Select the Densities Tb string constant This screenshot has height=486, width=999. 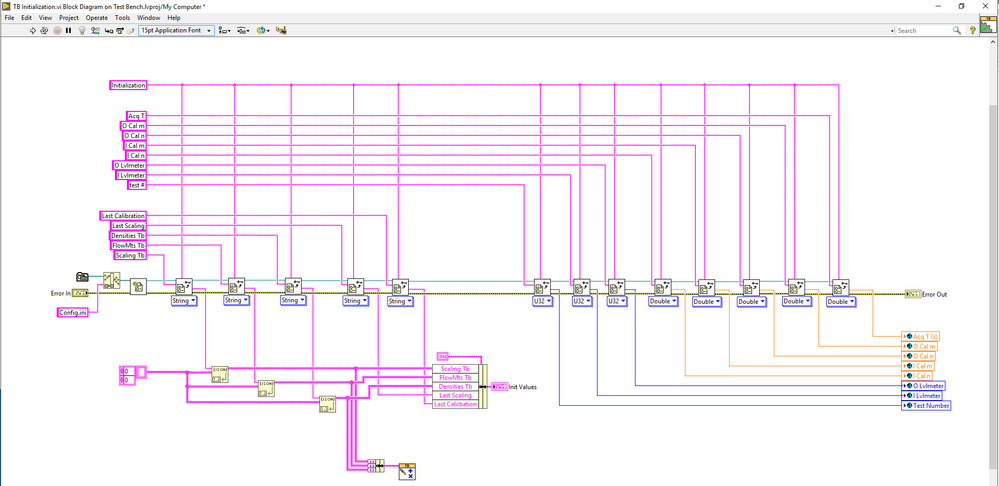tap(129, 236)
